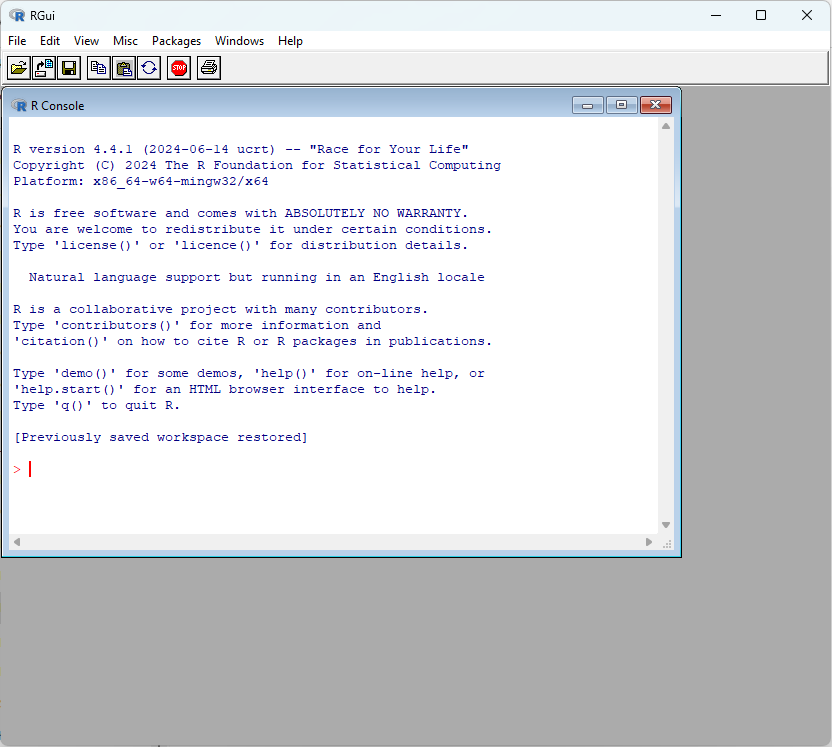Maximize the R Console child window
The height and width of the screenshot is (747, 832).
coord(621,105)
